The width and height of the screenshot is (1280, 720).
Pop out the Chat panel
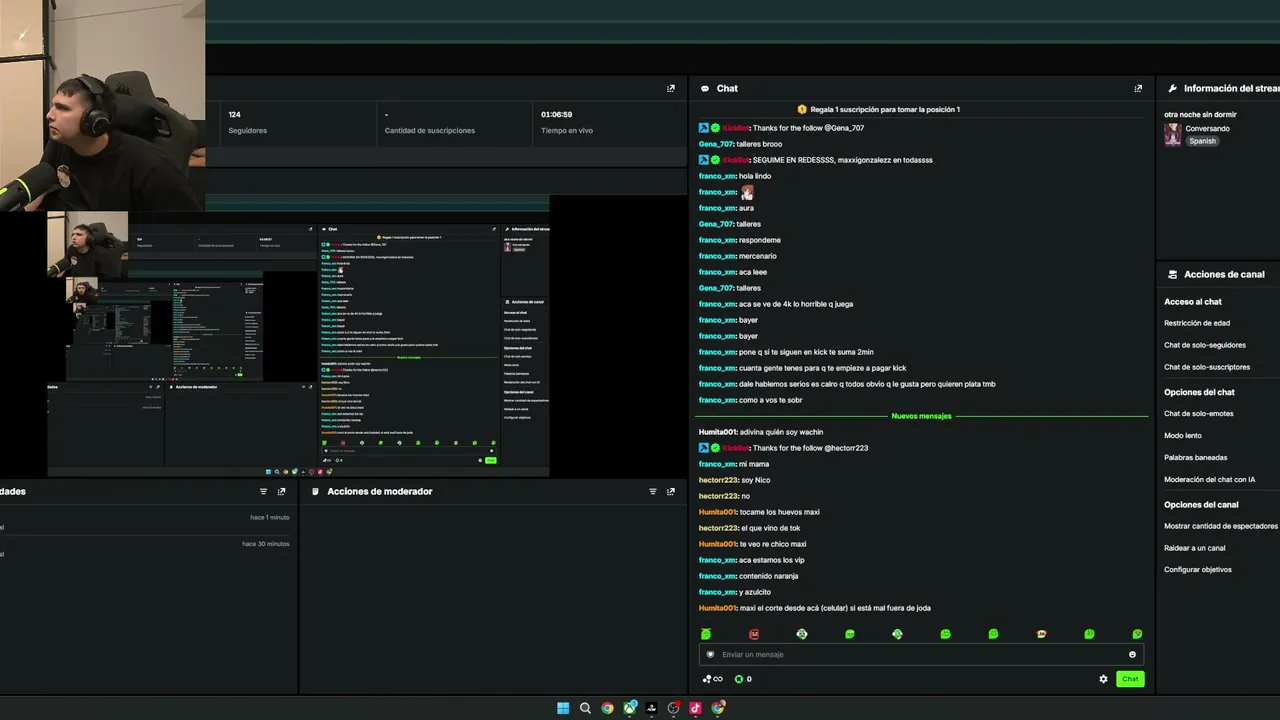pyautogui.click(x=1138, y=88)
